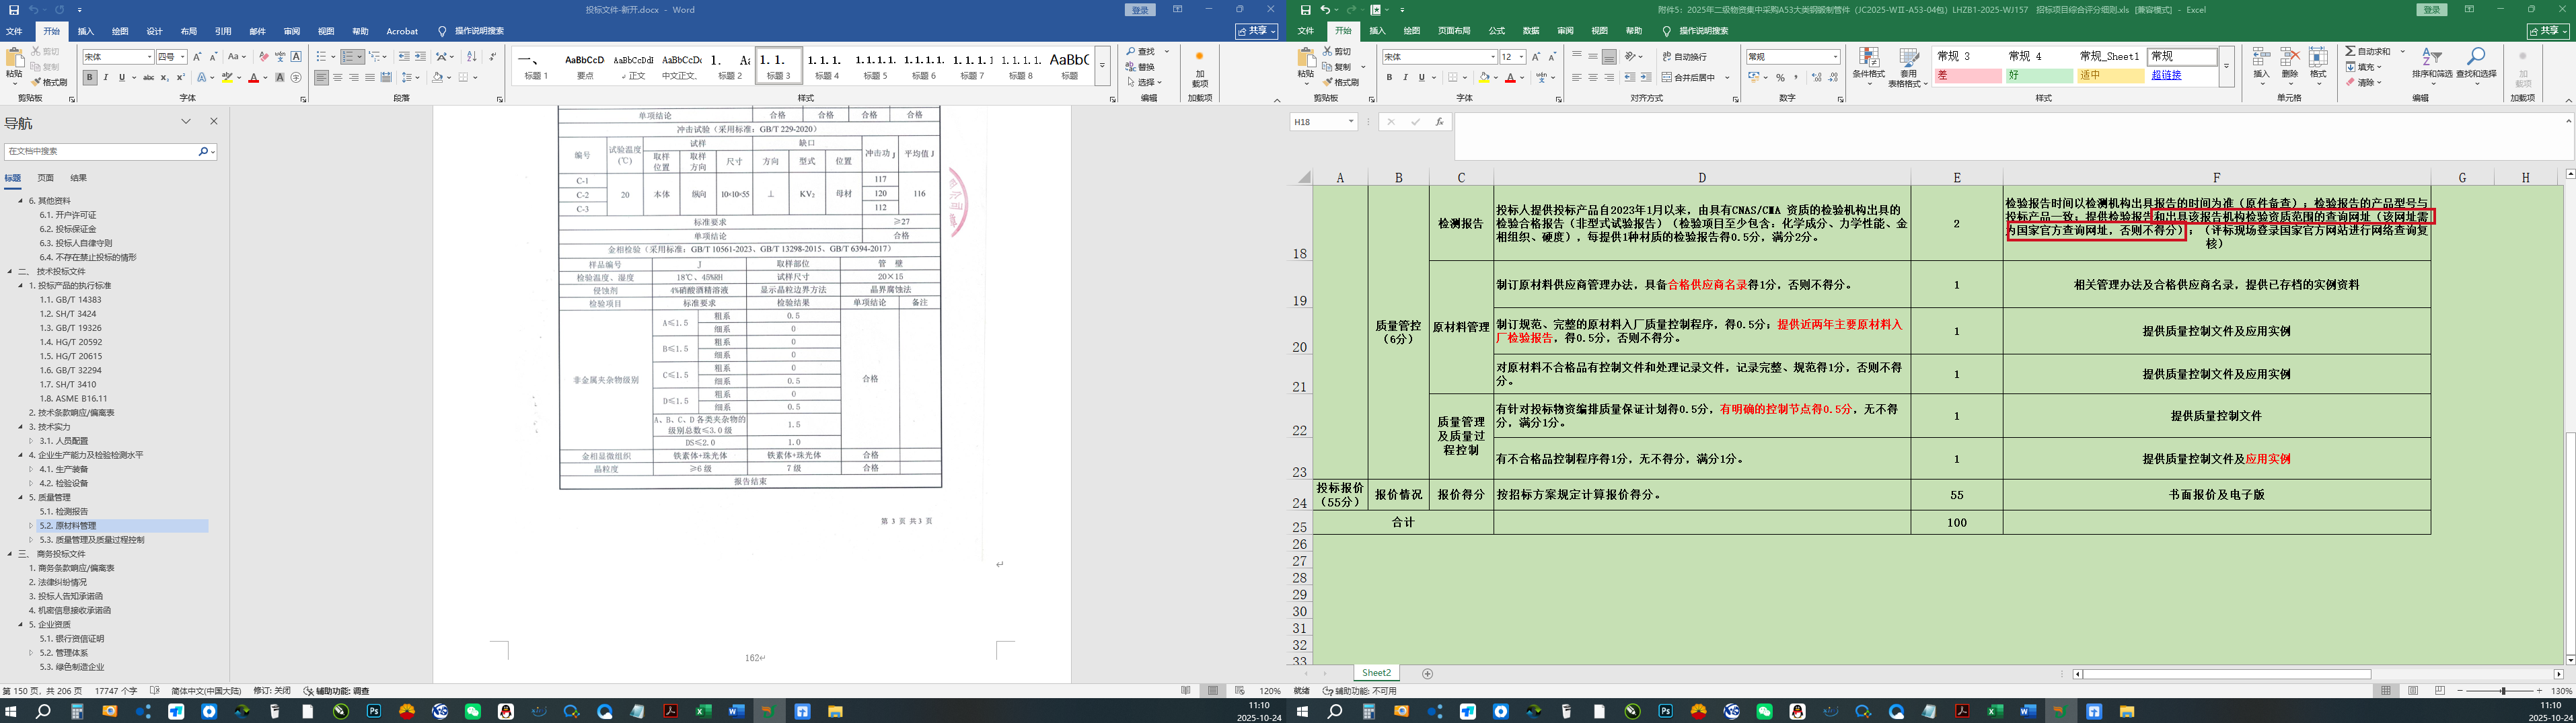Click the 超链接 cell style in Excel
The image size is (2576, 723).
[x=2181, y=75]
